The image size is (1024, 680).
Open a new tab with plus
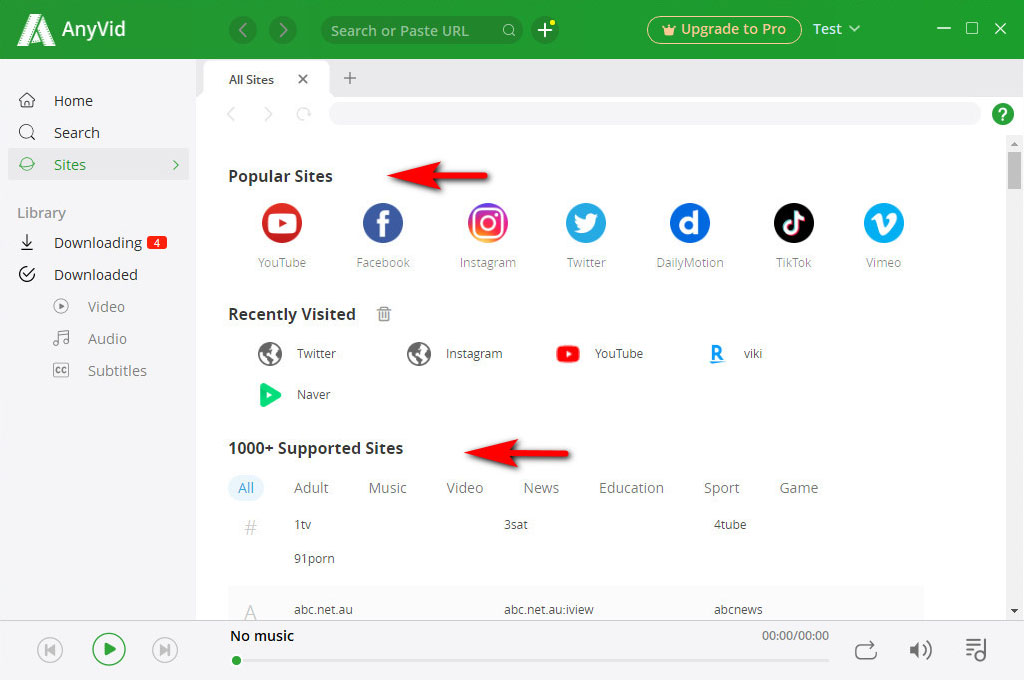(350, 78)
